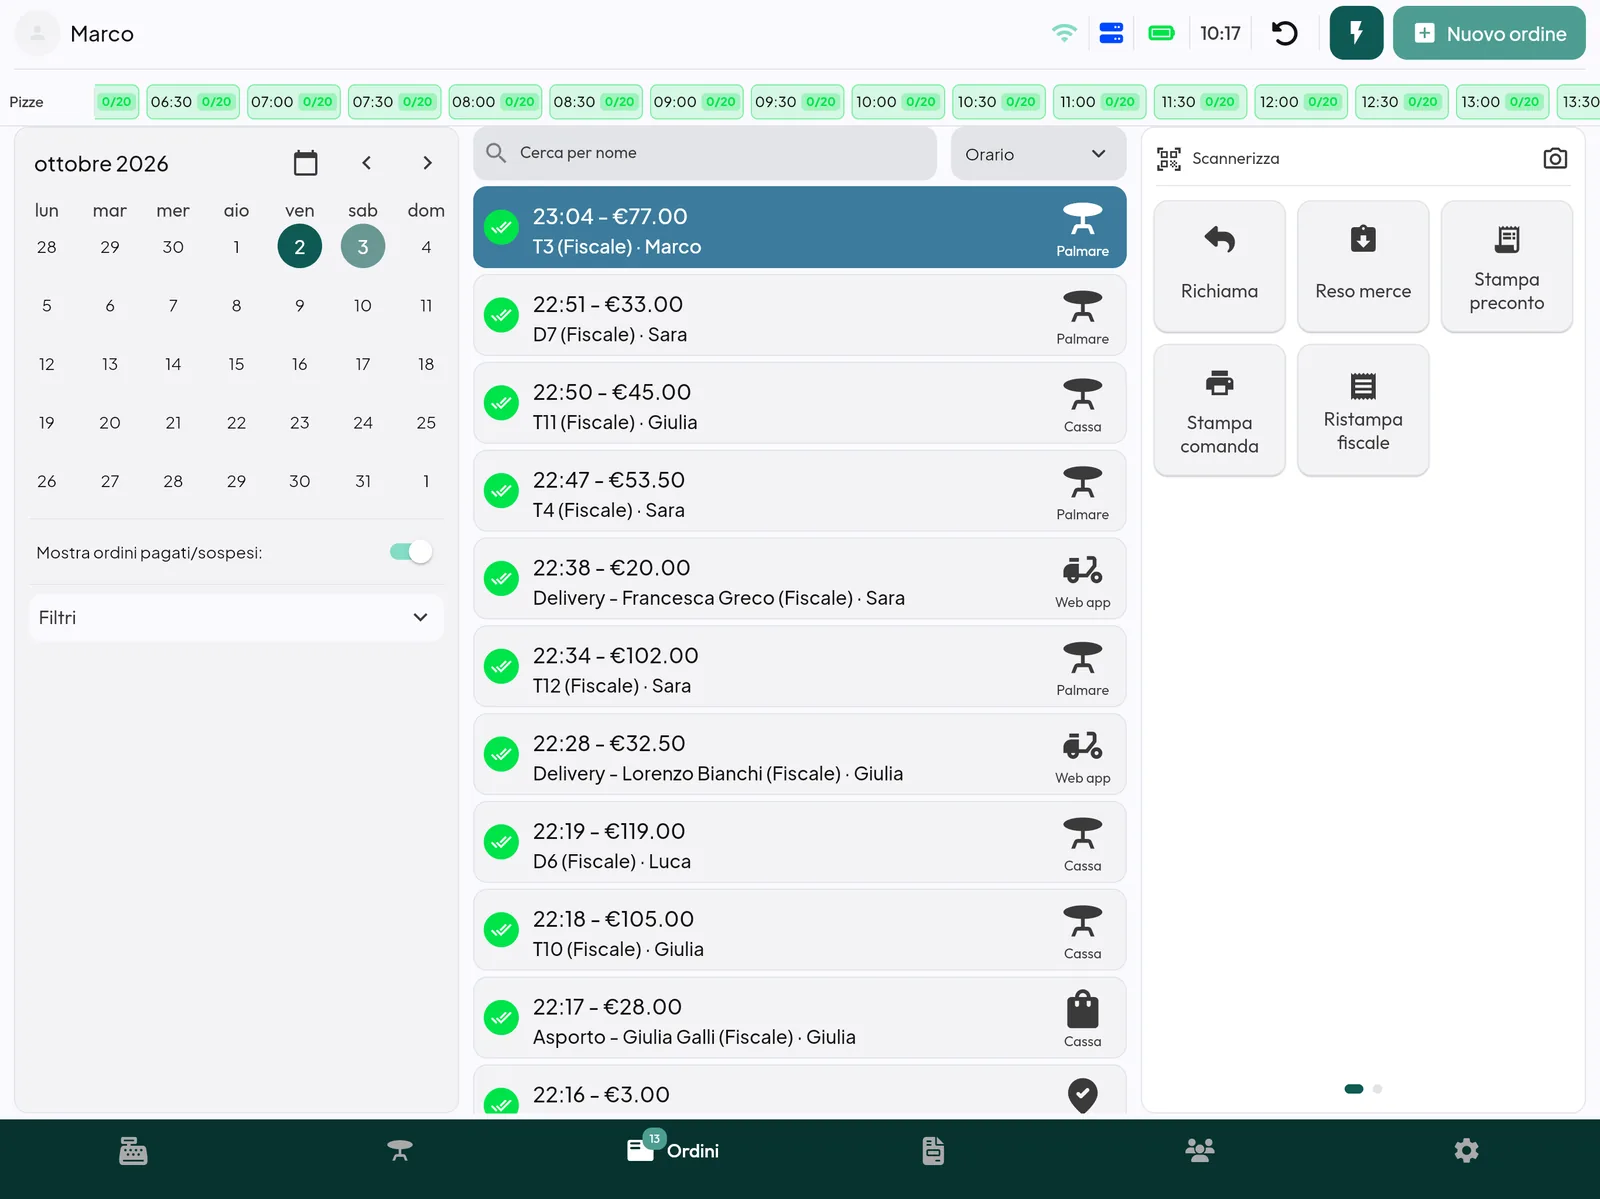Open delivery order for Francesca Greco
The image size is (1600, 1199).
point(800,579)
